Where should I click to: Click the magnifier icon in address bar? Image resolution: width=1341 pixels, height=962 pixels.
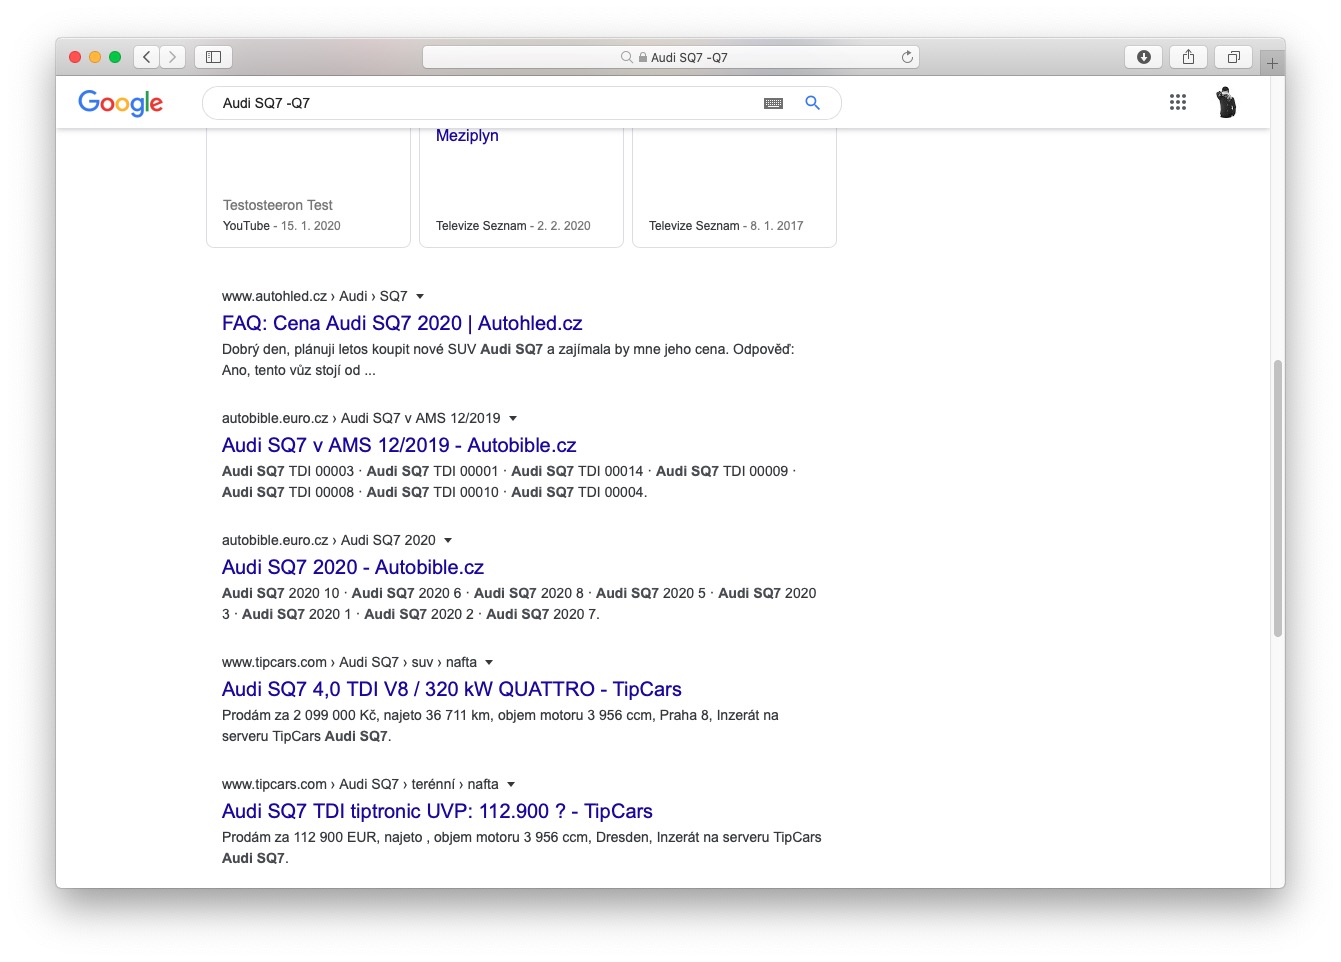pyautogui.click(x=627, y=57)
